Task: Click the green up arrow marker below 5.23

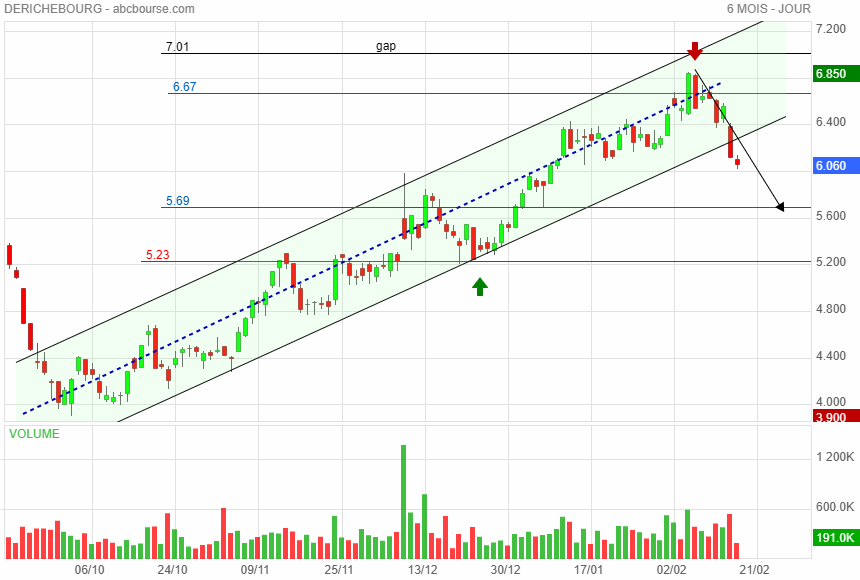Action: pyautogui.click(x=480, y=286)
